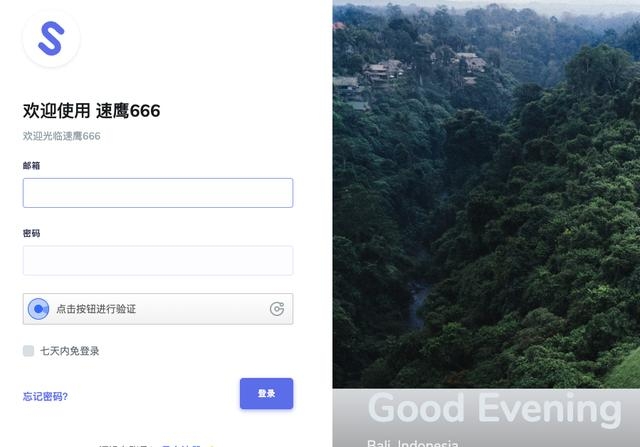Screen dimensions: 640x447
Task: Click the circular captcha verify button
Action: pyautogui.click(x=38, y=309)
